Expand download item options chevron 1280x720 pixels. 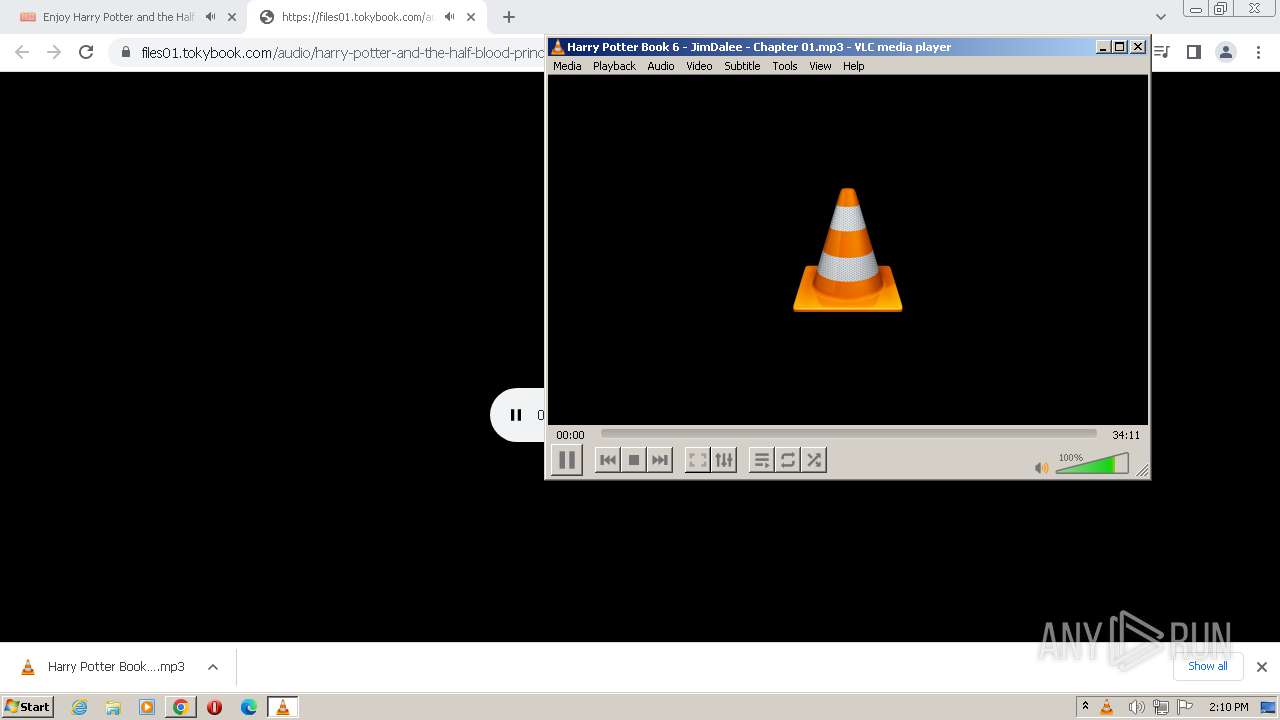pos(213,667)
